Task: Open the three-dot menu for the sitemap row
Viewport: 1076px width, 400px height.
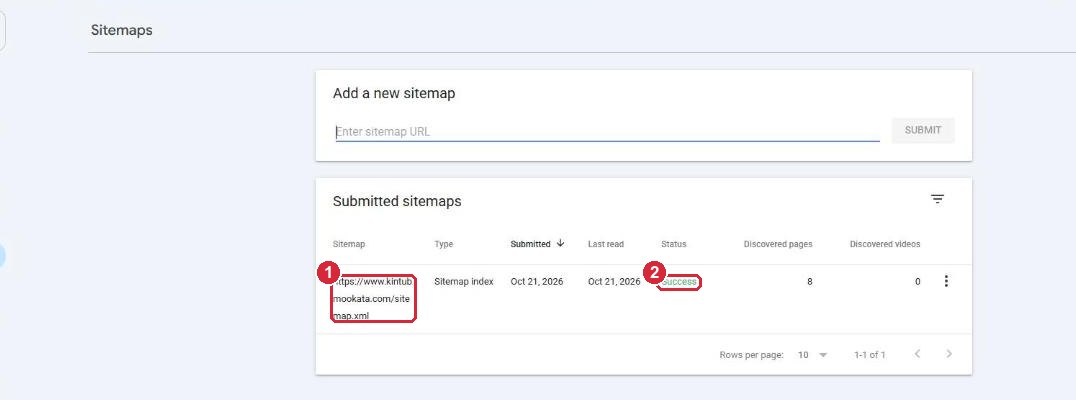Action: click(x=946, y=281)
